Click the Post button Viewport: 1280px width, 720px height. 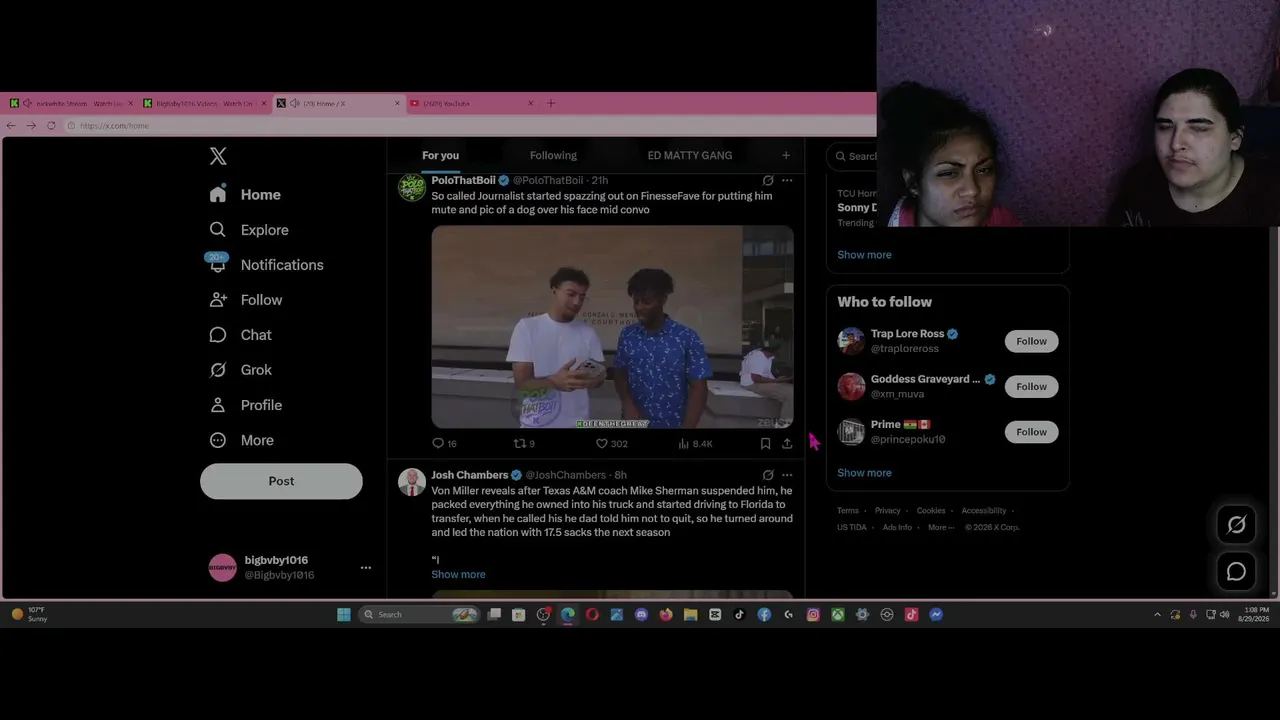point(281,481)
